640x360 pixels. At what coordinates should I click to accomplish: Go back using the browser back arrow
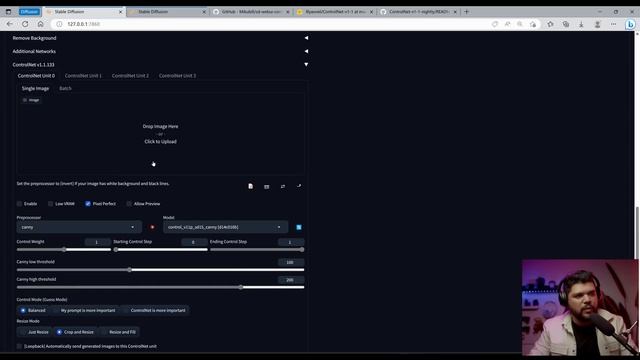9,24
